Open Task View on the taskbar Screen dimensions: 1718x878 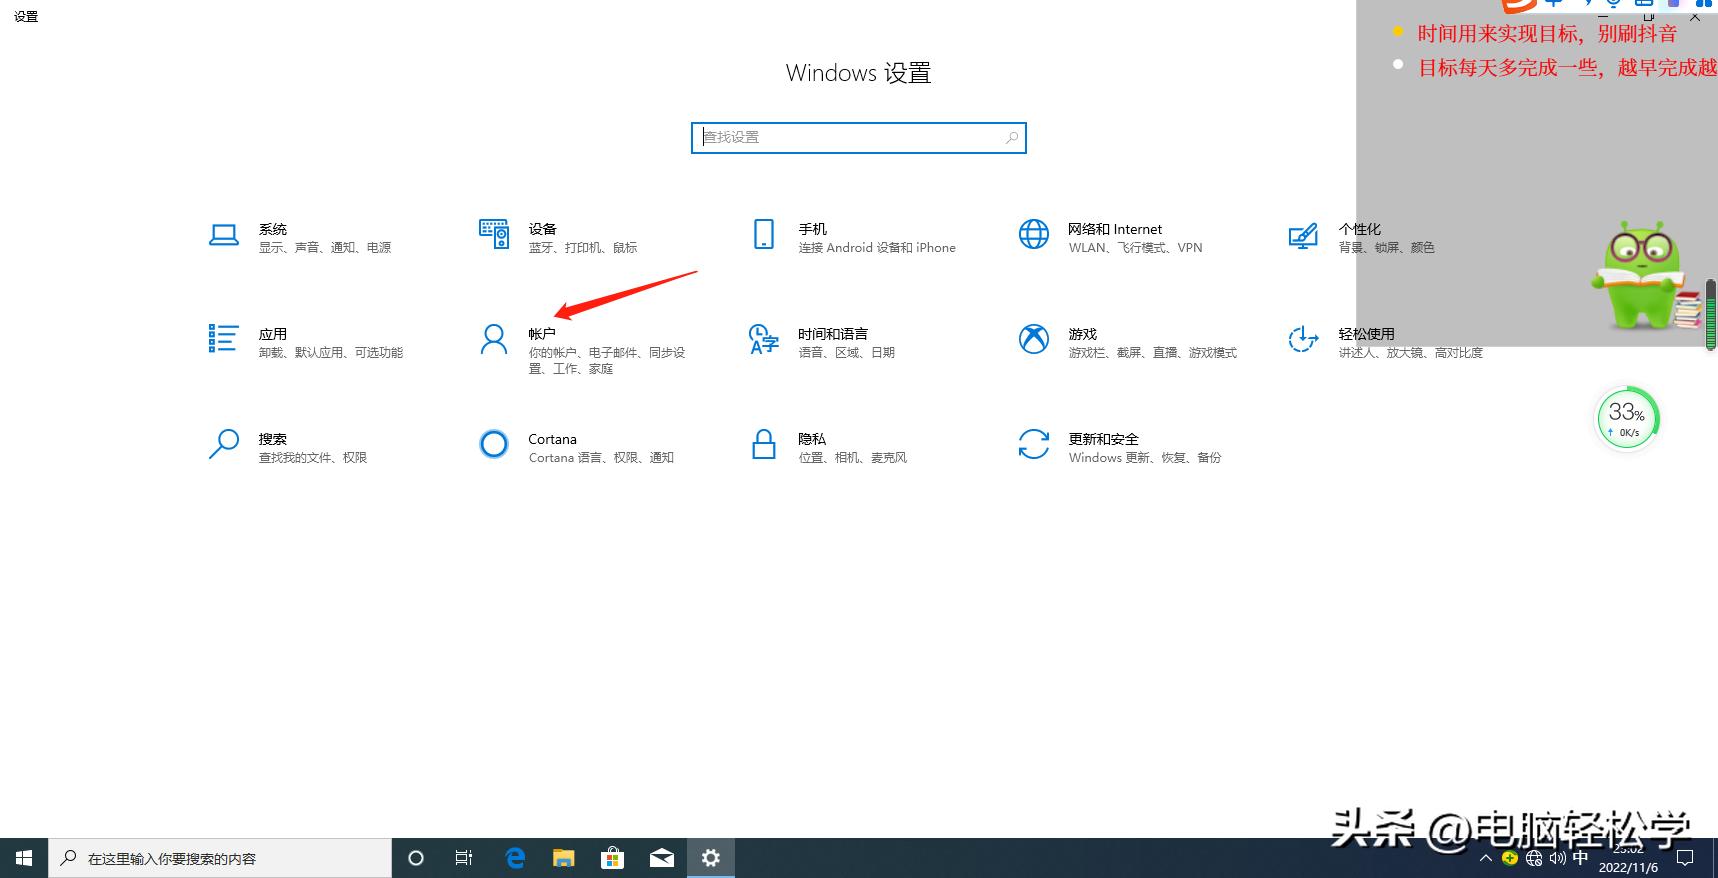464,858
